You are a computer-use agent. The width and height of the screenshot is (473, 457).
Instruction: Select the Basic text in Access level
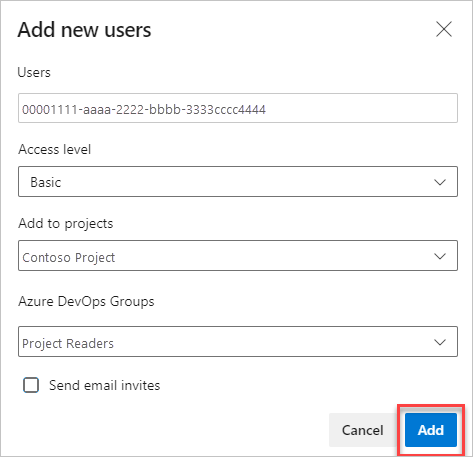click(46, 182)
